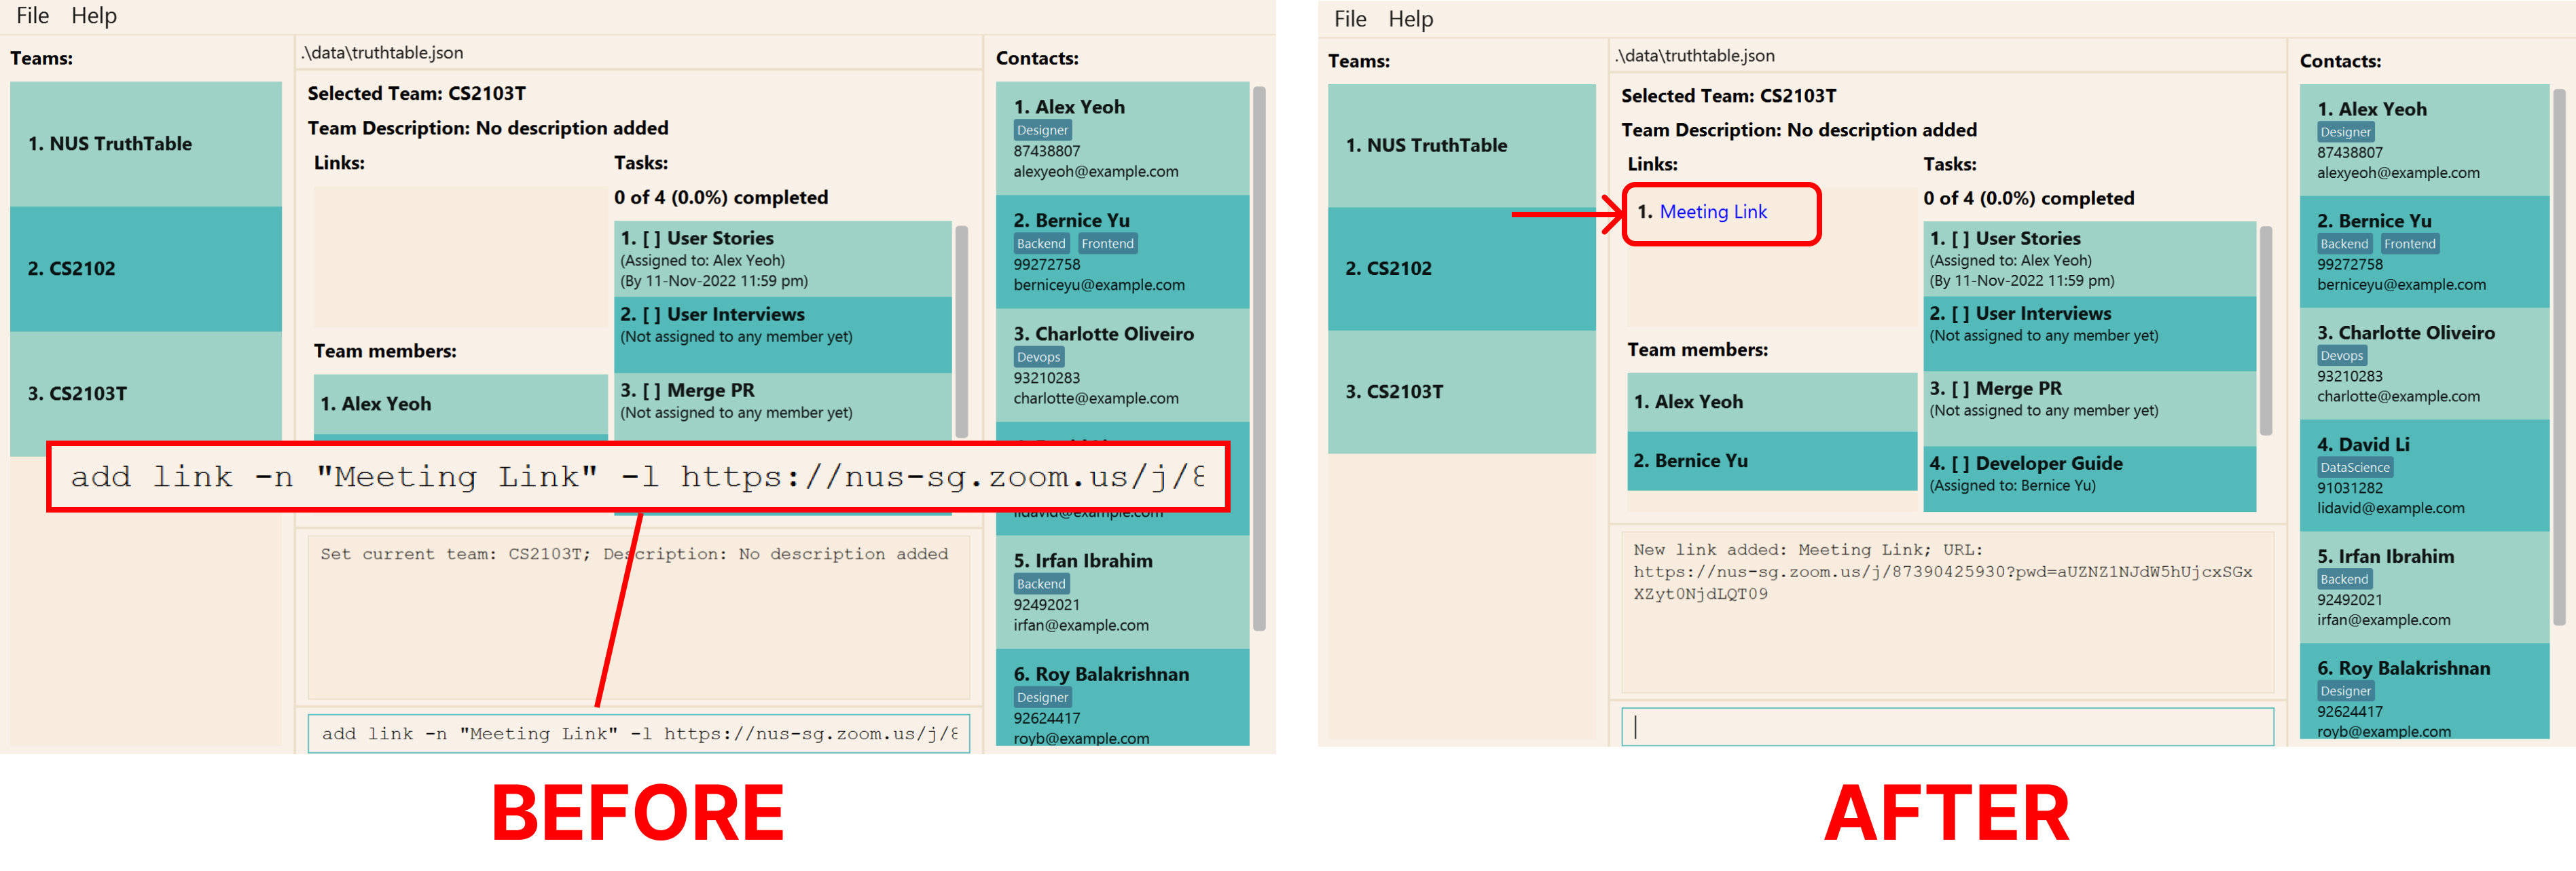Click tasks list scrollbar in BEFORE window
Image resolution: width=2576 pixels, height=871 pixels.
coord(961,332)
